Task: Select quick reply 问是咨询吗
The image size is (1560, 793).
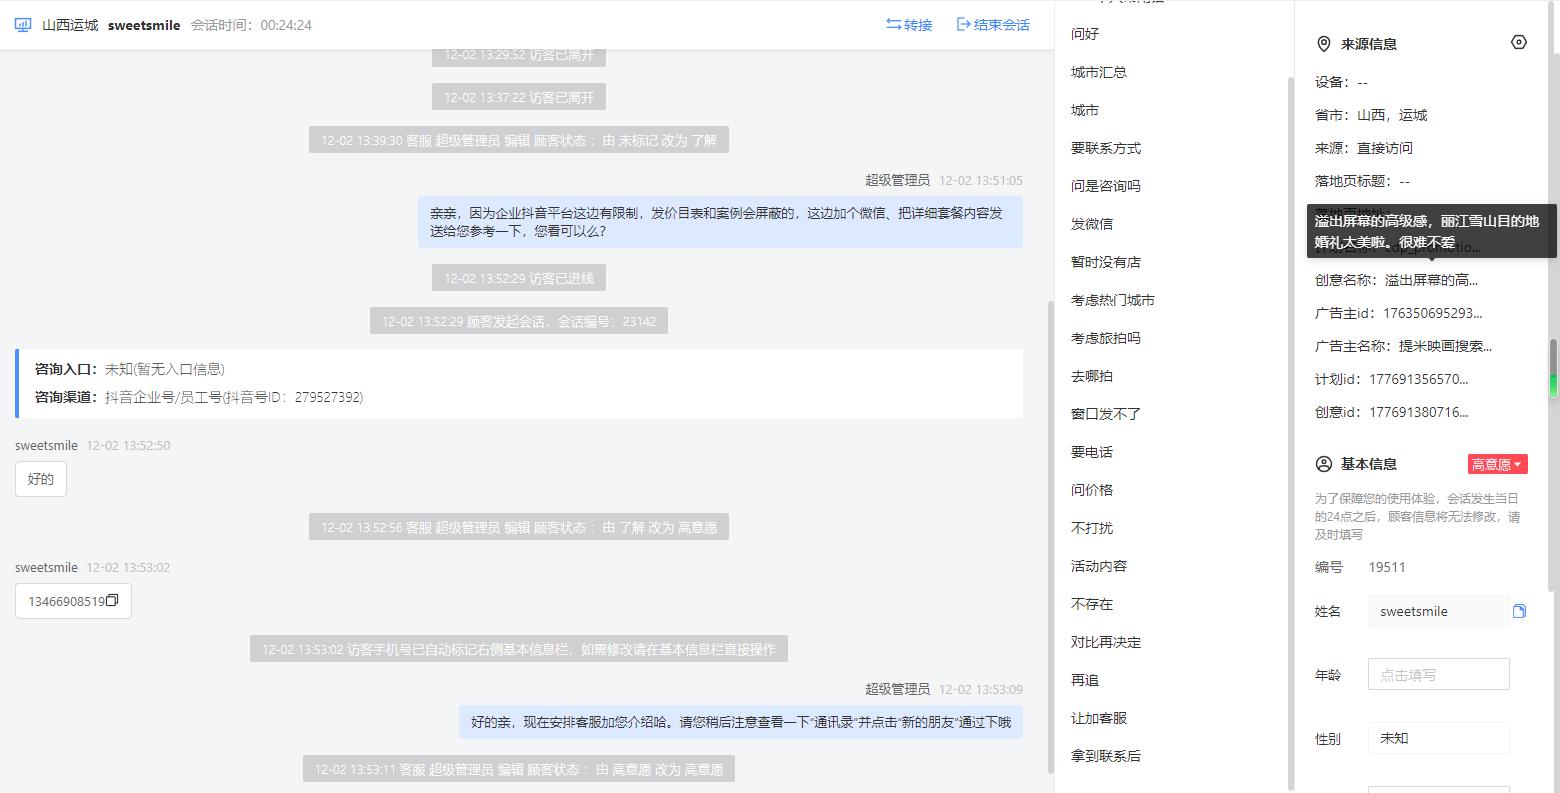Action: (x=1106, y=186)
